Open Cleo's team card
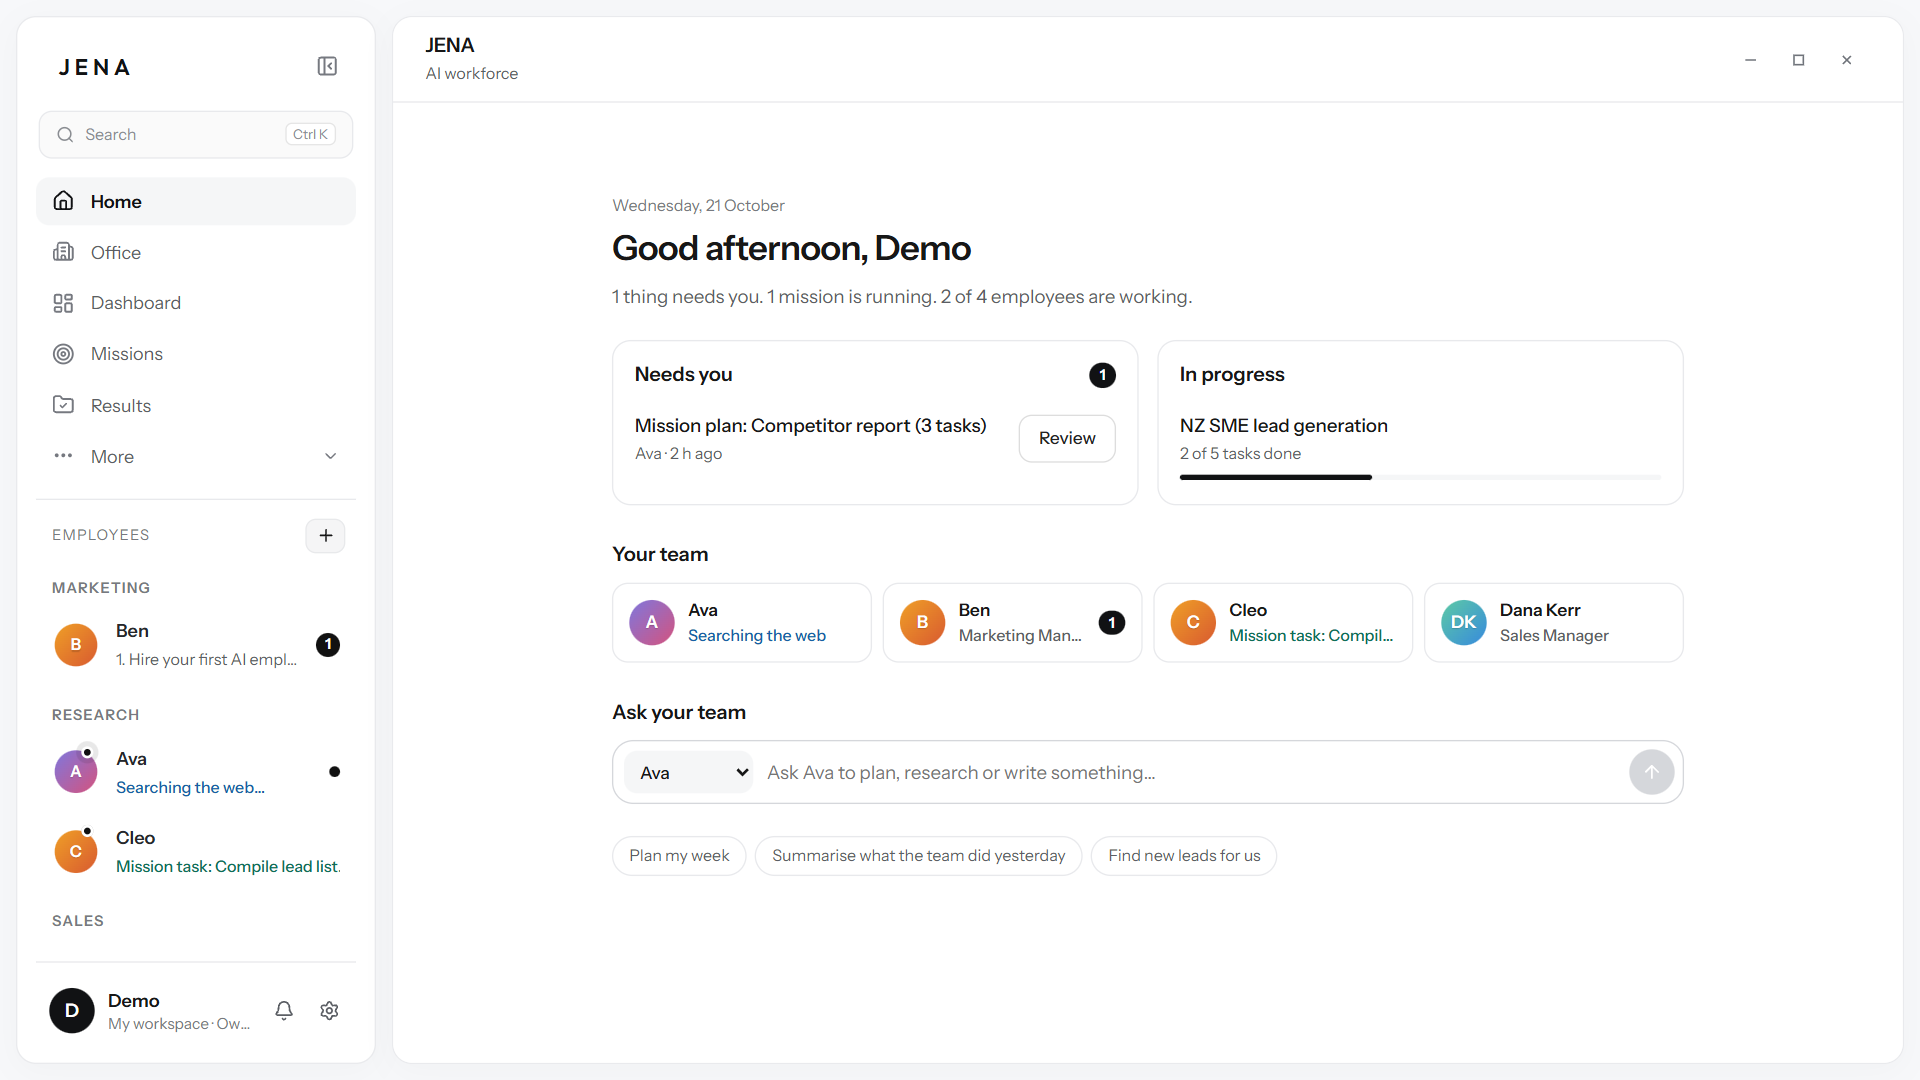Screen dimensions: 1920x1080 [1283, 622]
